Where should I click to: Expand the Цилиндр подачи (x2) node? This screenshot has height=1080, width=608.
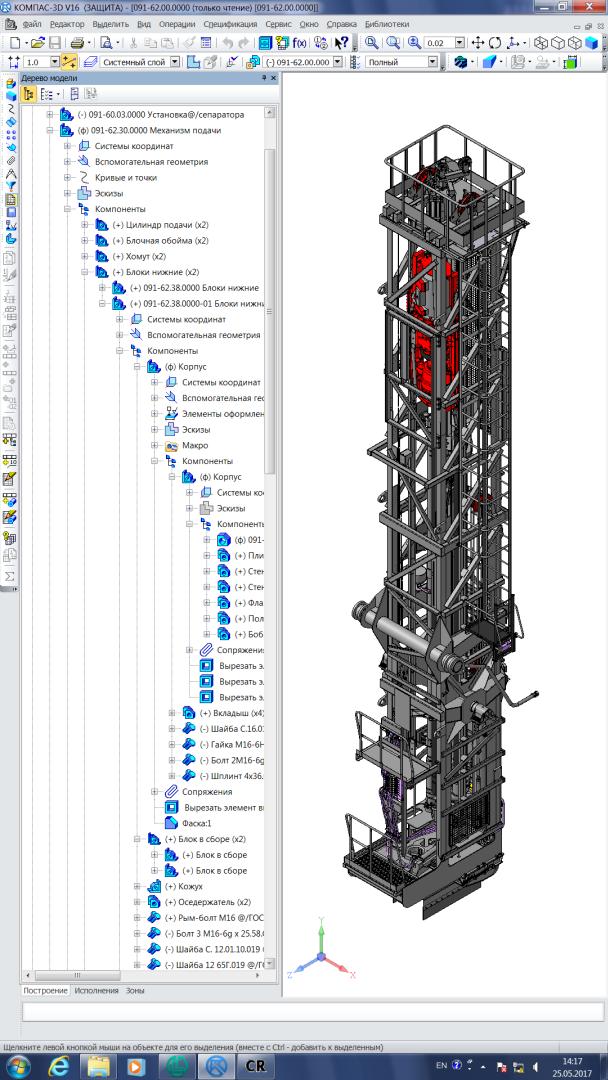coord(85,225)
